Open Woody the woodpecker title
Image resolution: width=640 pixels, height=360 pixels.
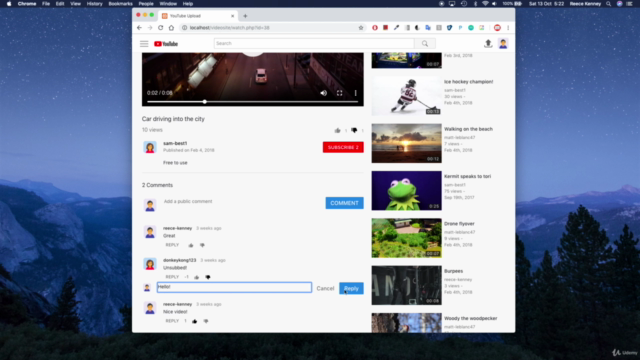[x=471, y=318]
